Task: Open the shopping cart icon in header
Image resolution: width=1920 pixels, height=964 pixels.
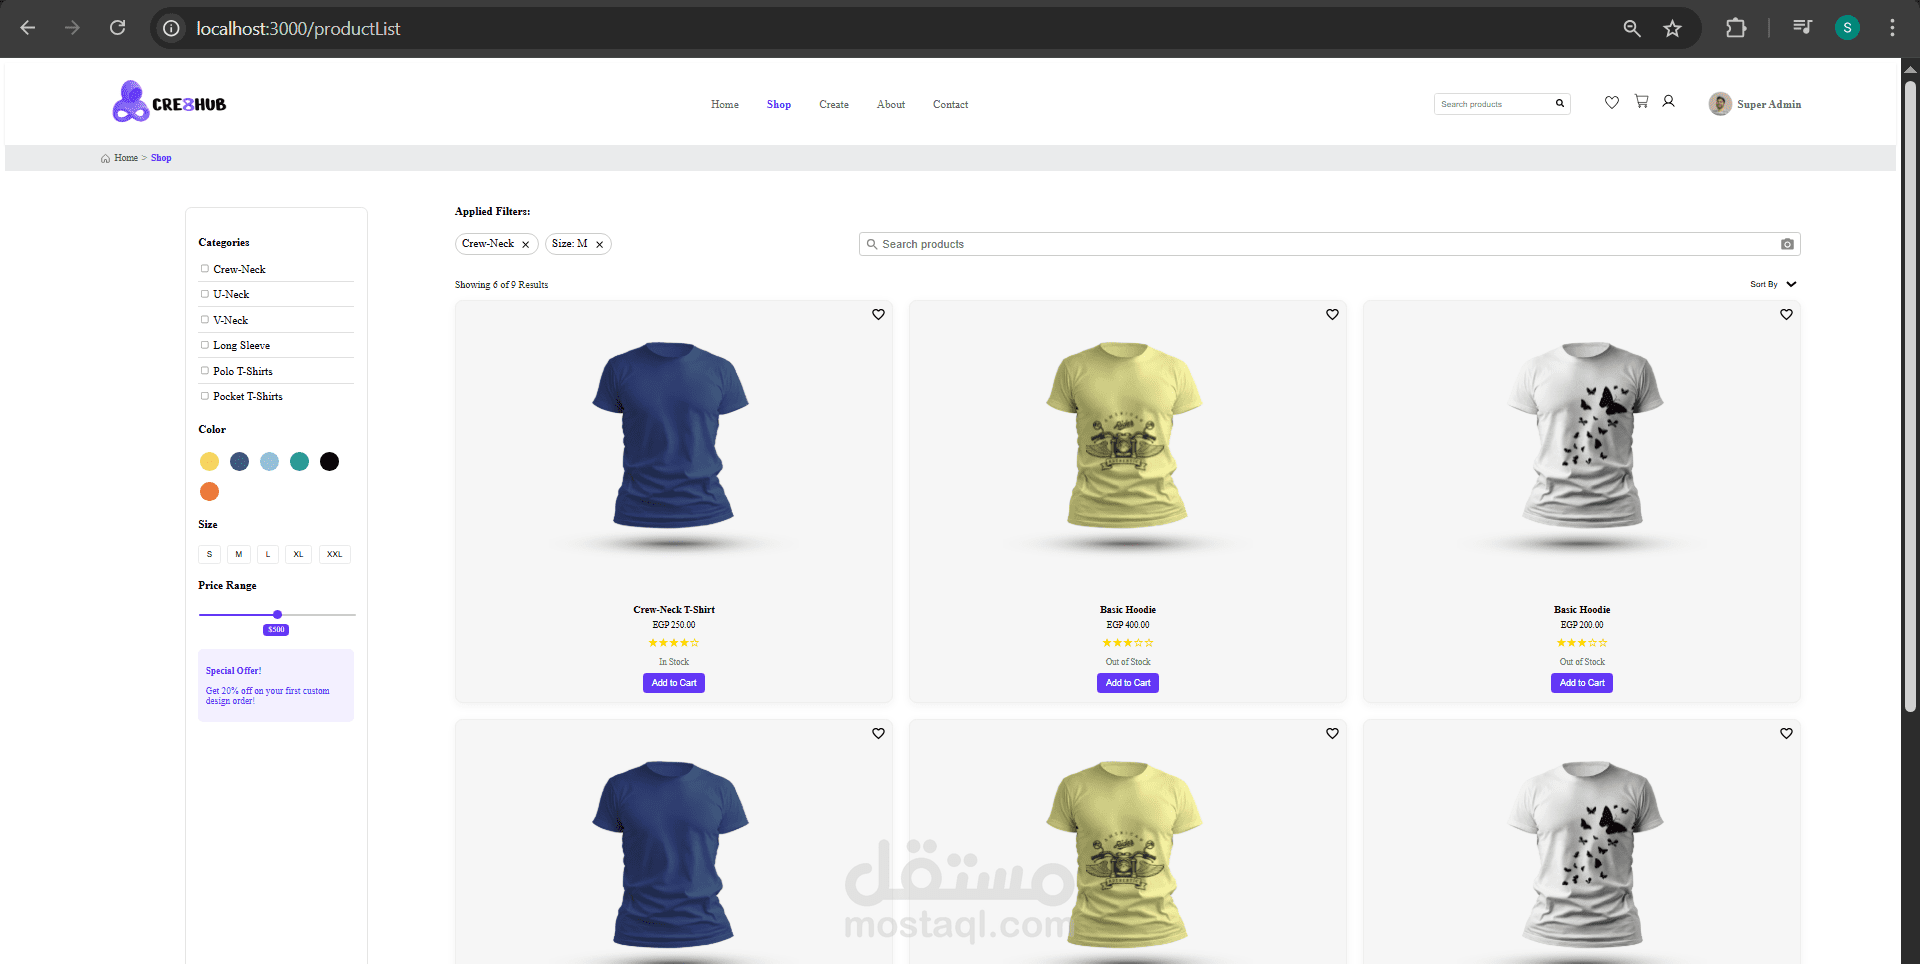Action: 1641,101
